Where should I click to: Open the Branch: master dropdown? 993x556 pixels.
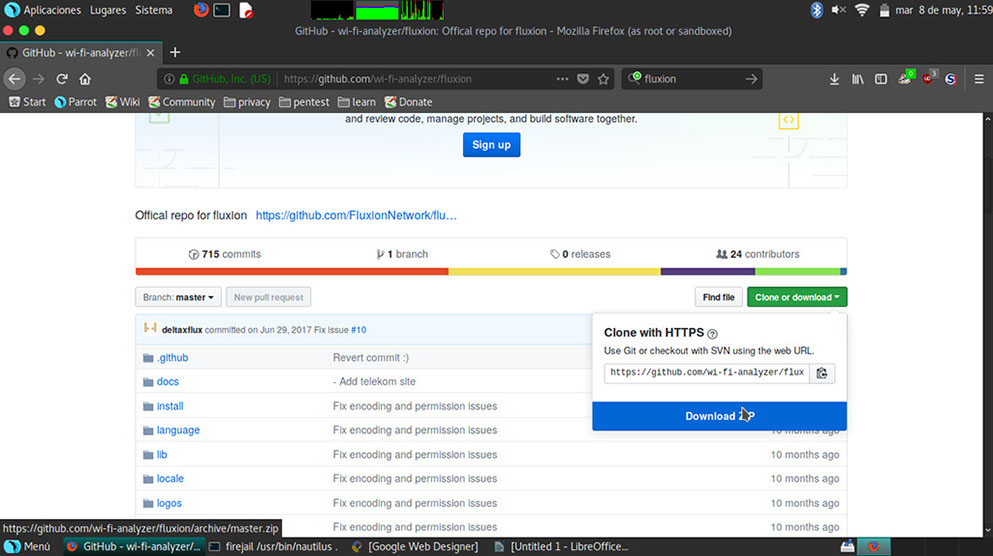pos(178,297)
